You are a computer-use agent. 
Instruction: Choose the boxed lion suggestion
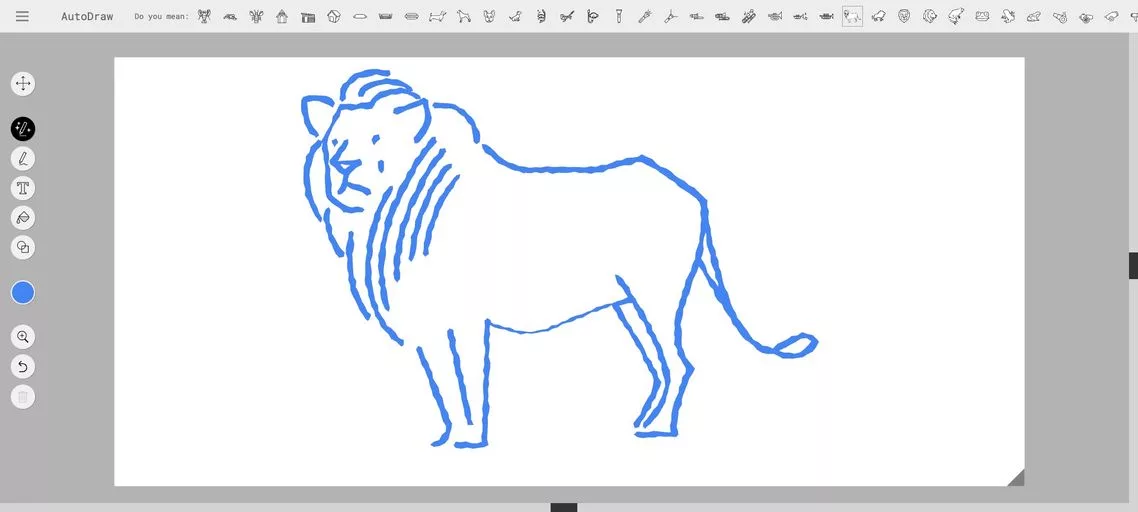(852, 16)
